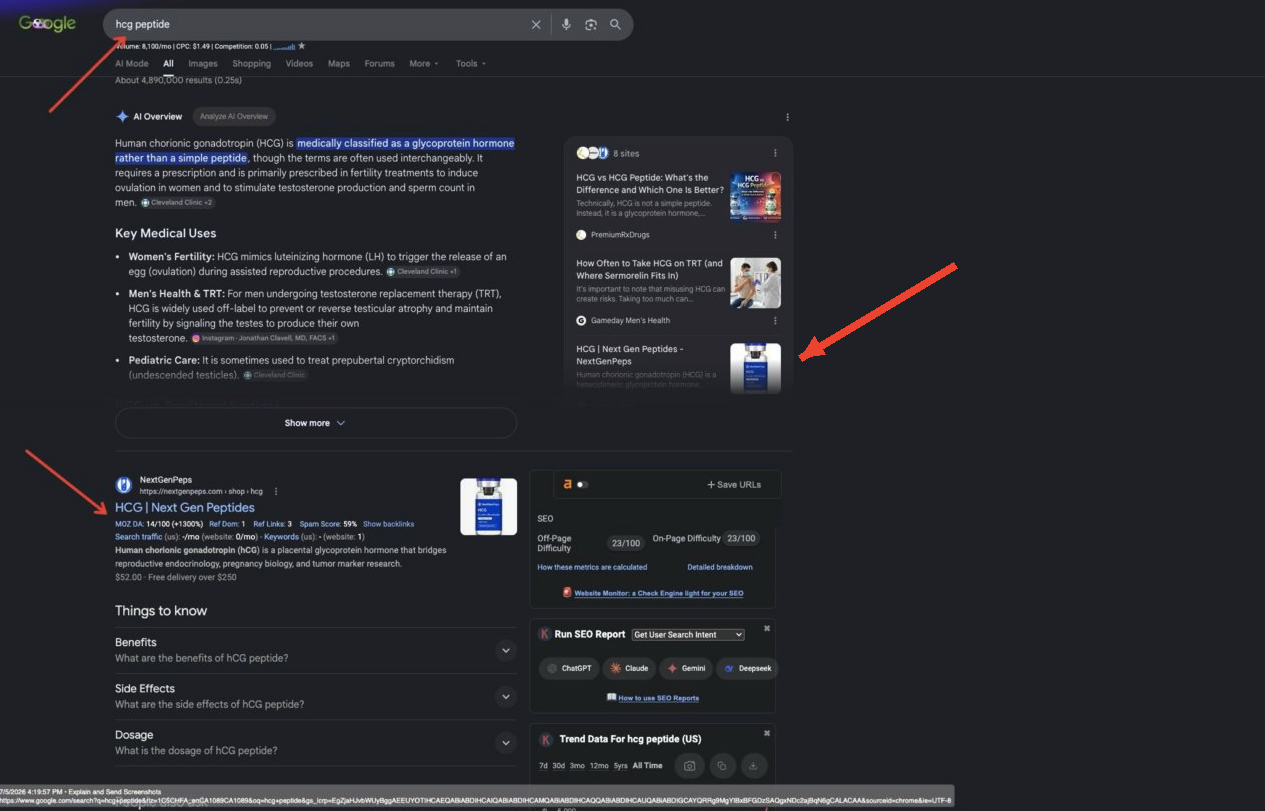Run SEO report with Deepseek
This screenshot has width=1265, height=811.
pyautogui.click(x=748, y=668)
